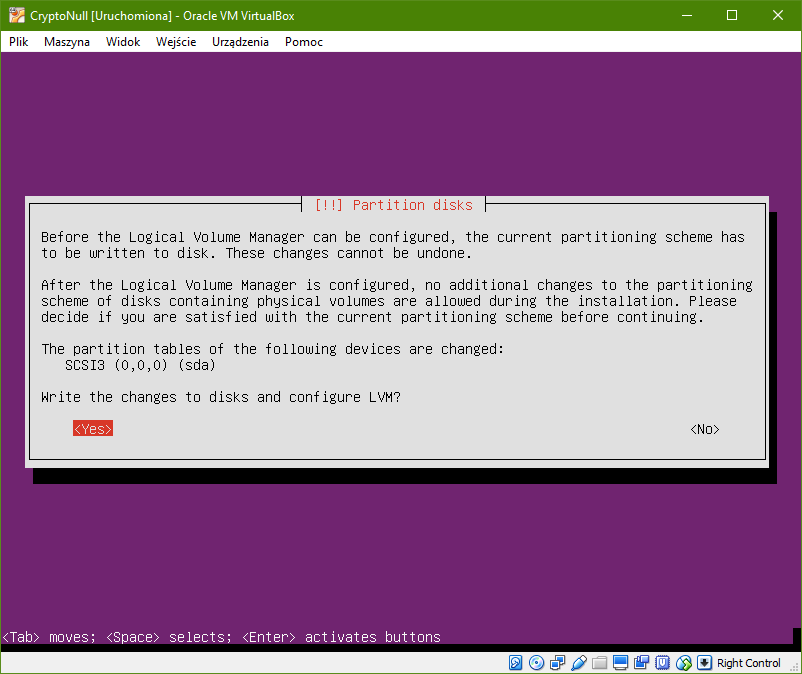
Task: Open the optical drives status icon
Action: point(536,663)
